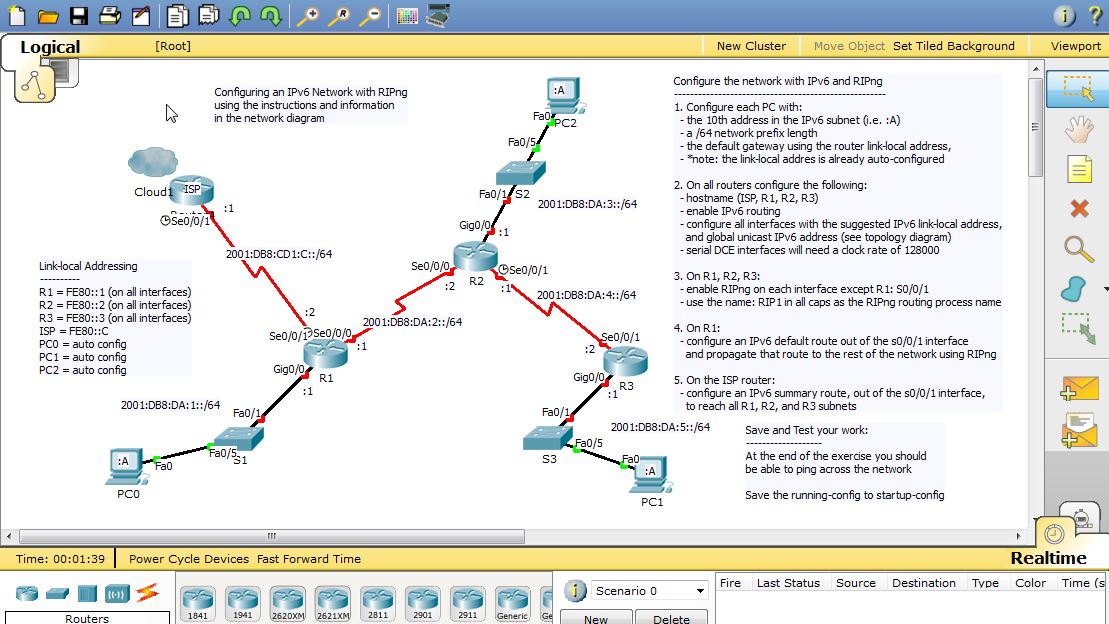
Task: Select the Resize Shape tool
Action: click(1080, 323)
